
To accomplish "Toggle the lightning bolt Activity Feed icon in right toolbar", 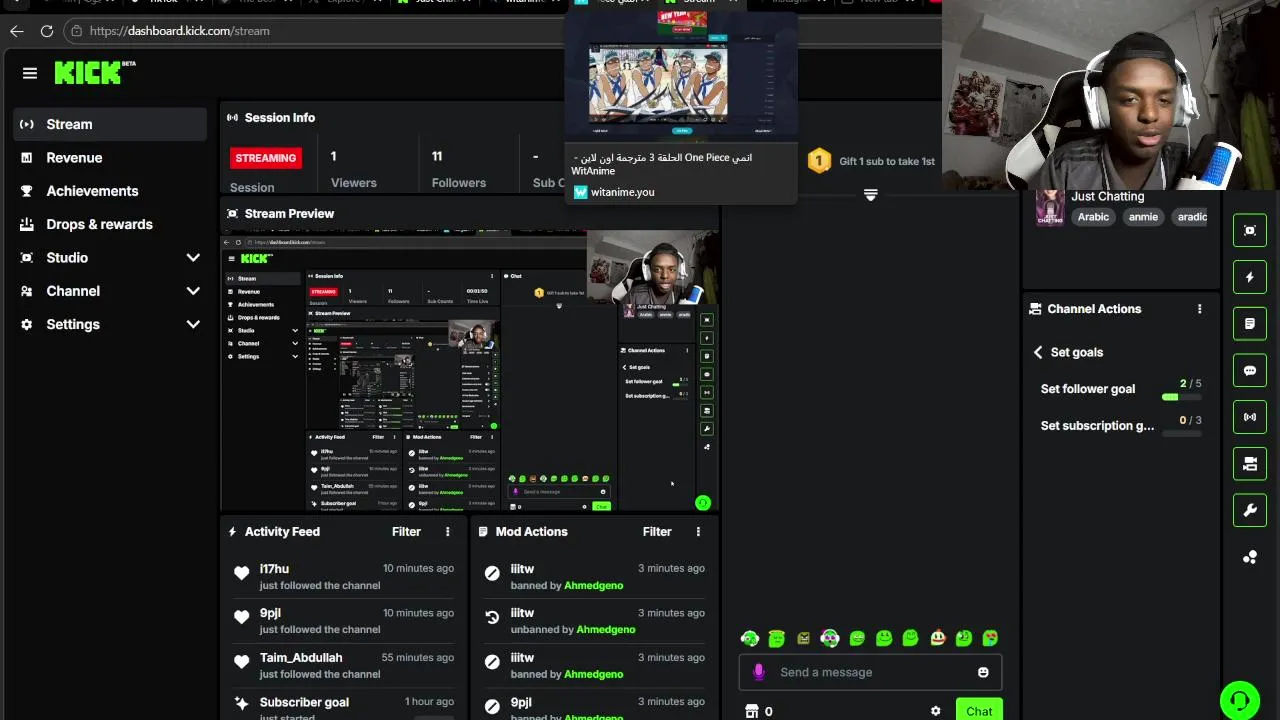I will tap(1250, 277).
